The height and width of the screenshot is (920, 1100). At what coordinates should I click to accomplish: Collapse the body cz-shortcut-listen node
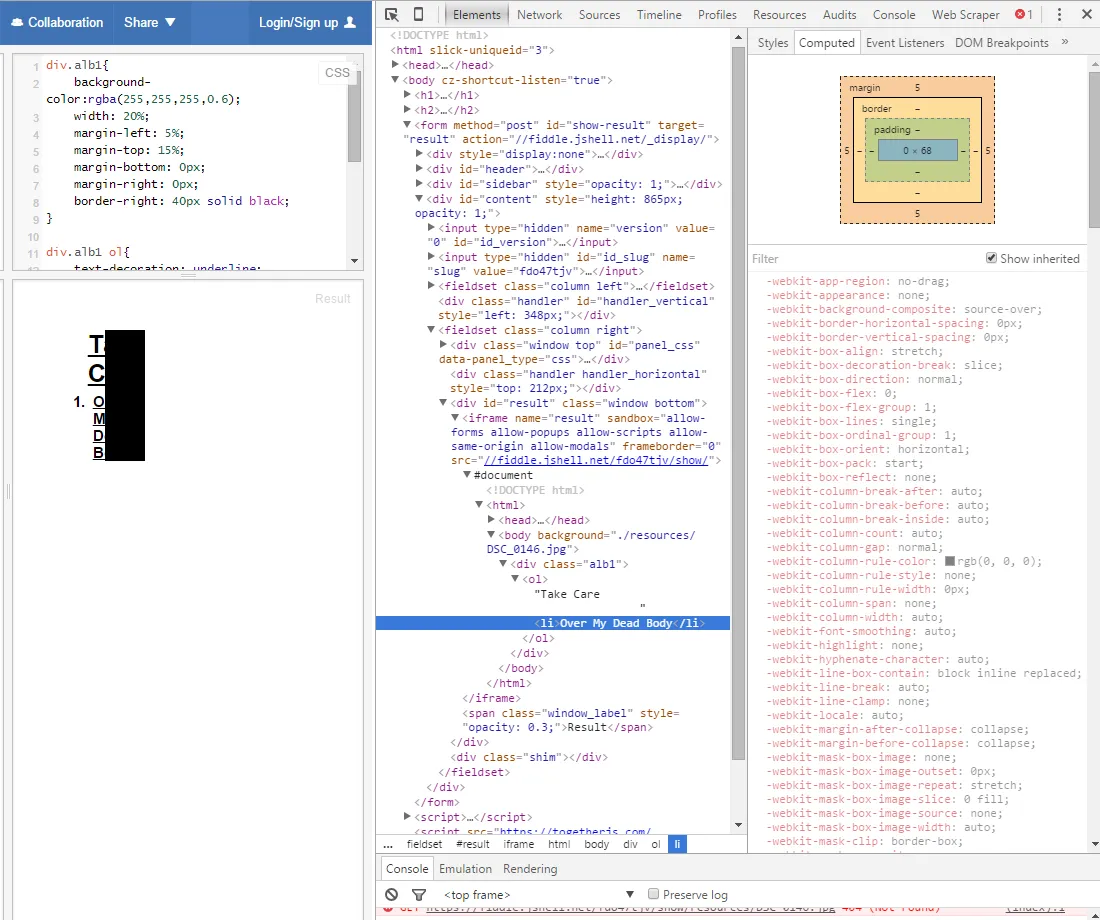pyautogui.click(x=395, y=80)
